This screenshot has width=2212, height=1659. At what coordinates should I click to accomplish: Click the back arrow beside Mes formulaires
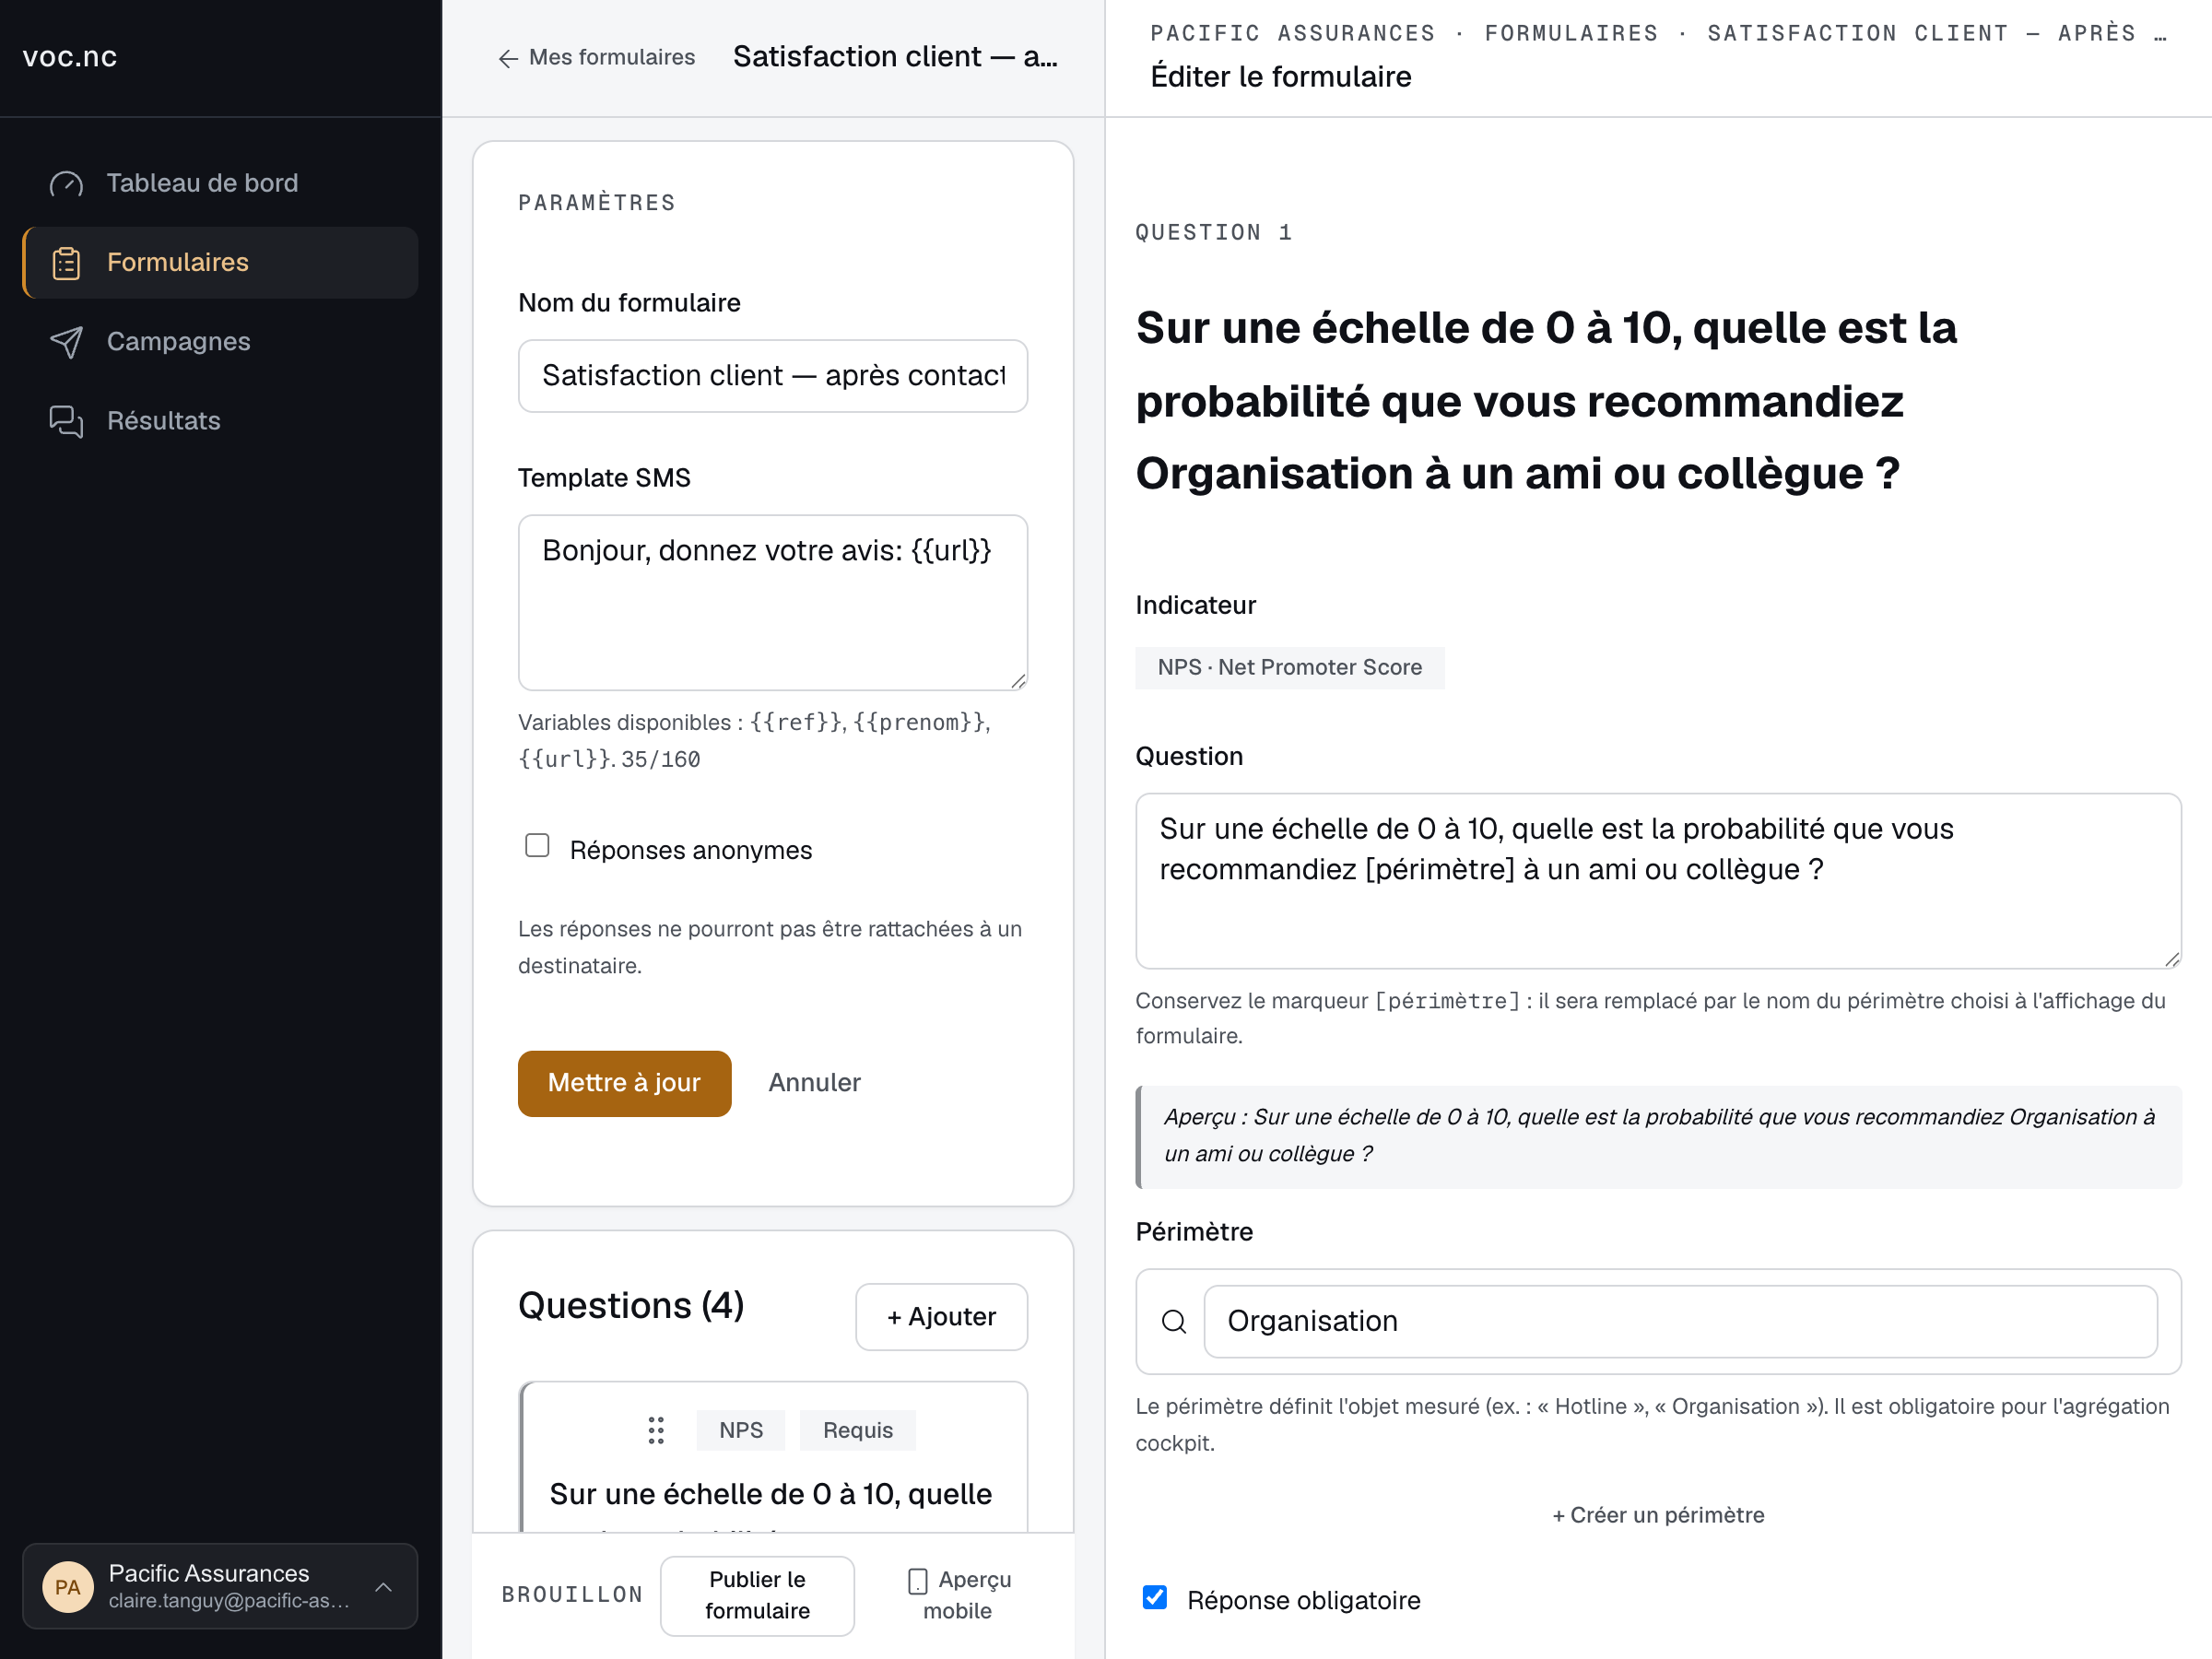[508, 58]
